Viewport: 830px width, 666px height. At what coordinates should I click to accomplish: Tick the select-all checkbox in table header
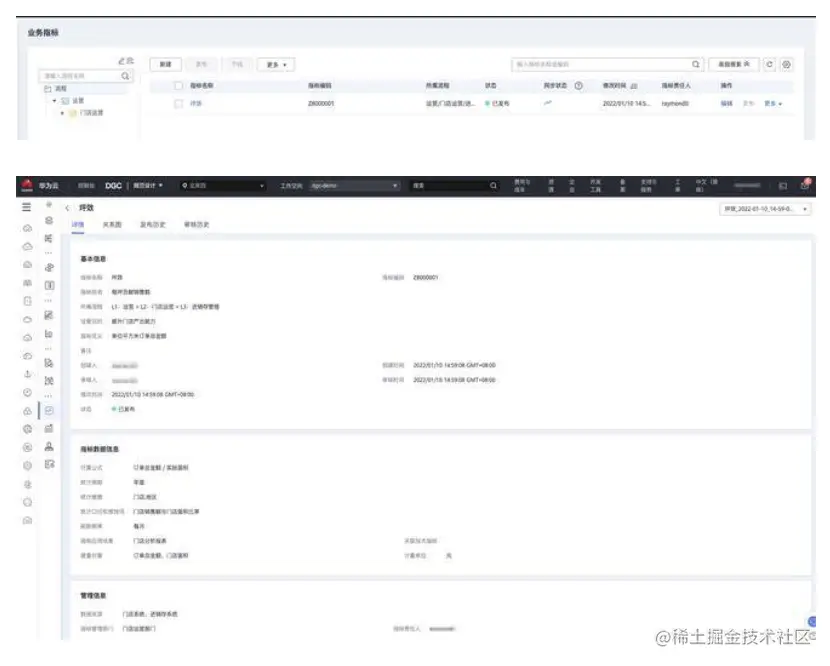(x=179, y=86)
